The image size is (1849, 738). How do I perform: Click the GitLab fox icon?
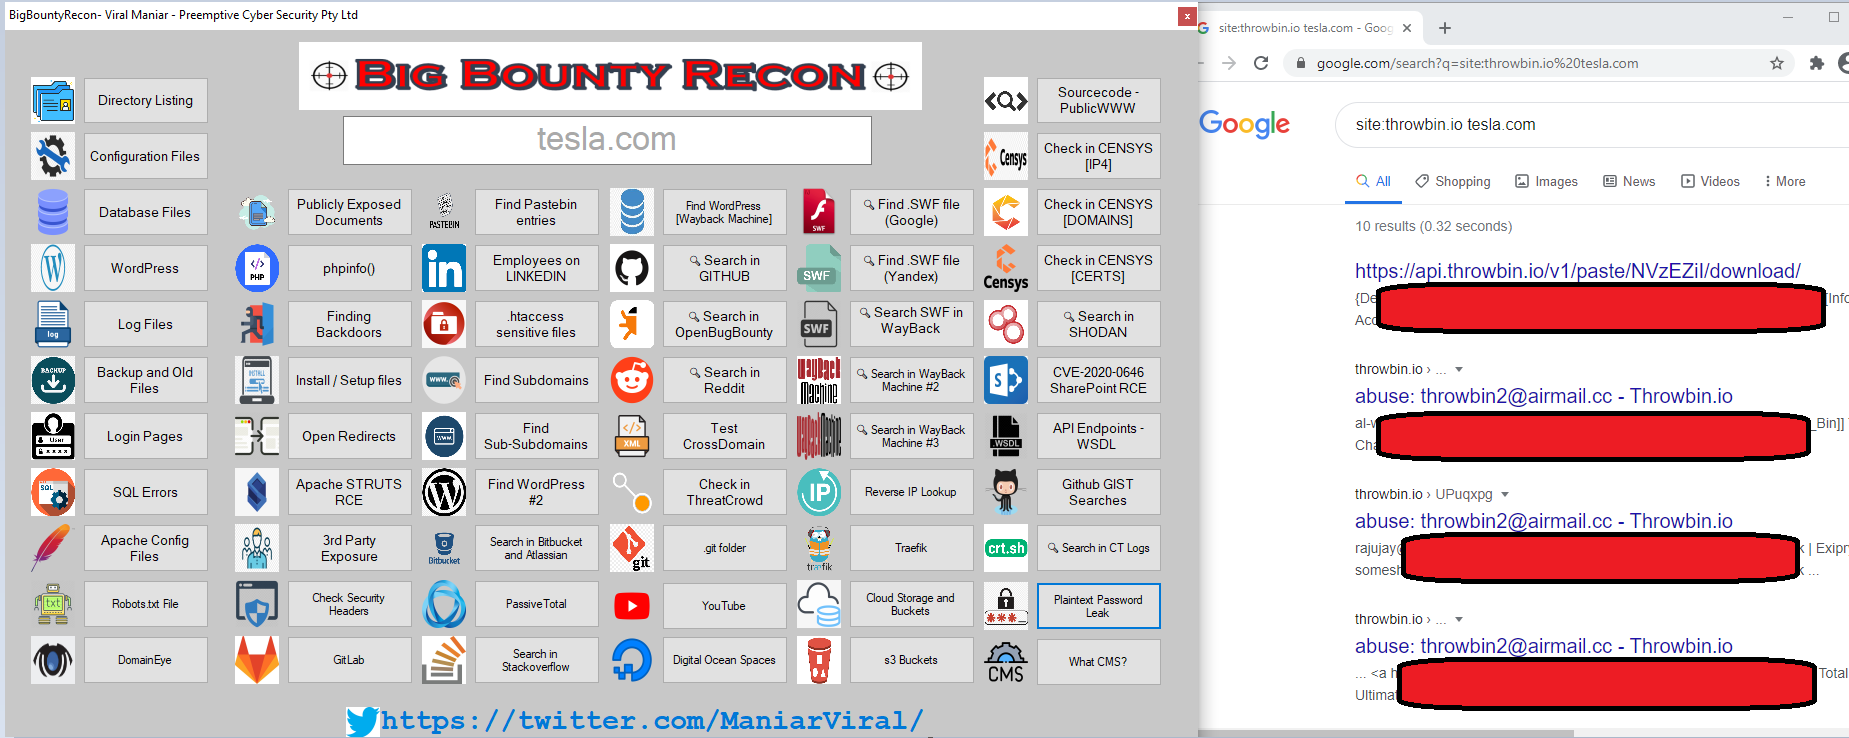coord(257,660)
